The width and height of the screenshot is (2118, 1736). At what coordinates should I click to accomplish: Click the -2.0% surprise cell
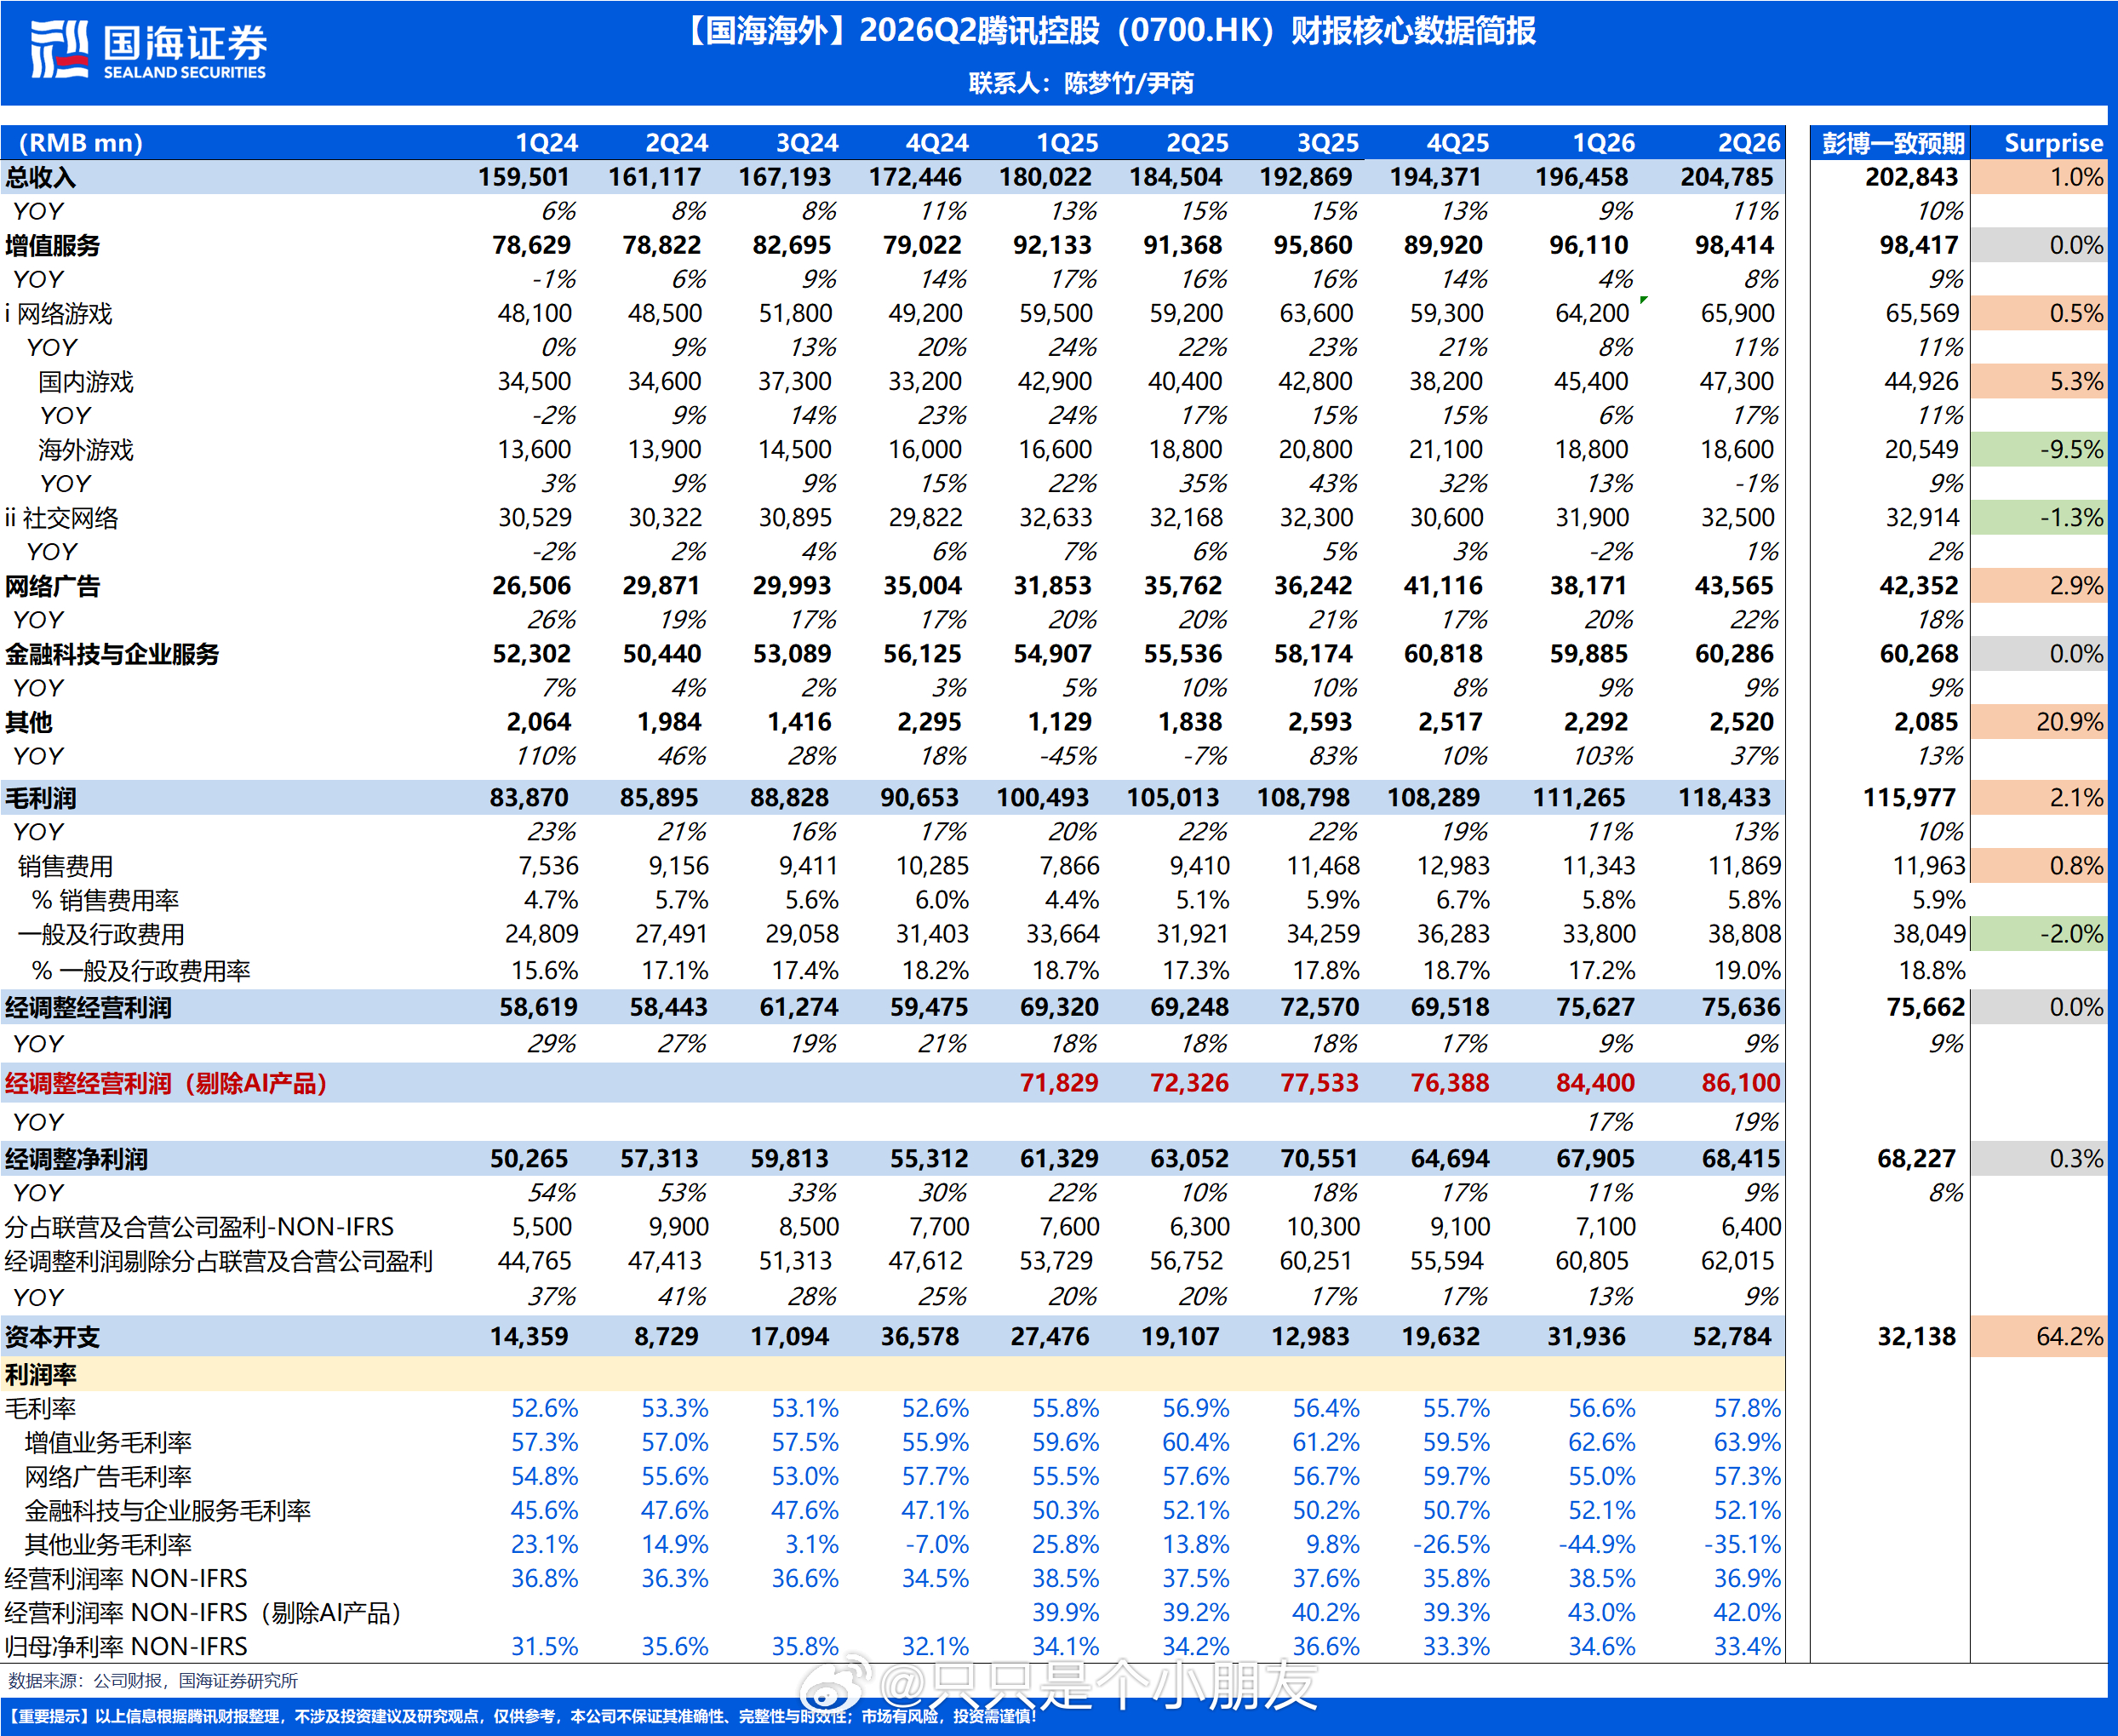pos(2040,934)
